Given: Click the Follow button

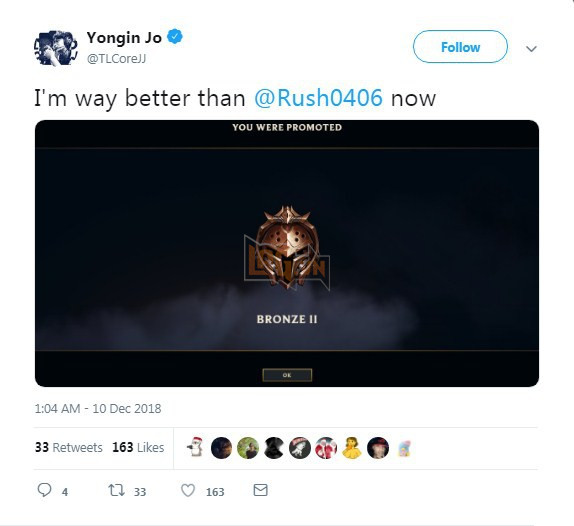Looking at the screenshot, I should (460, 47).
